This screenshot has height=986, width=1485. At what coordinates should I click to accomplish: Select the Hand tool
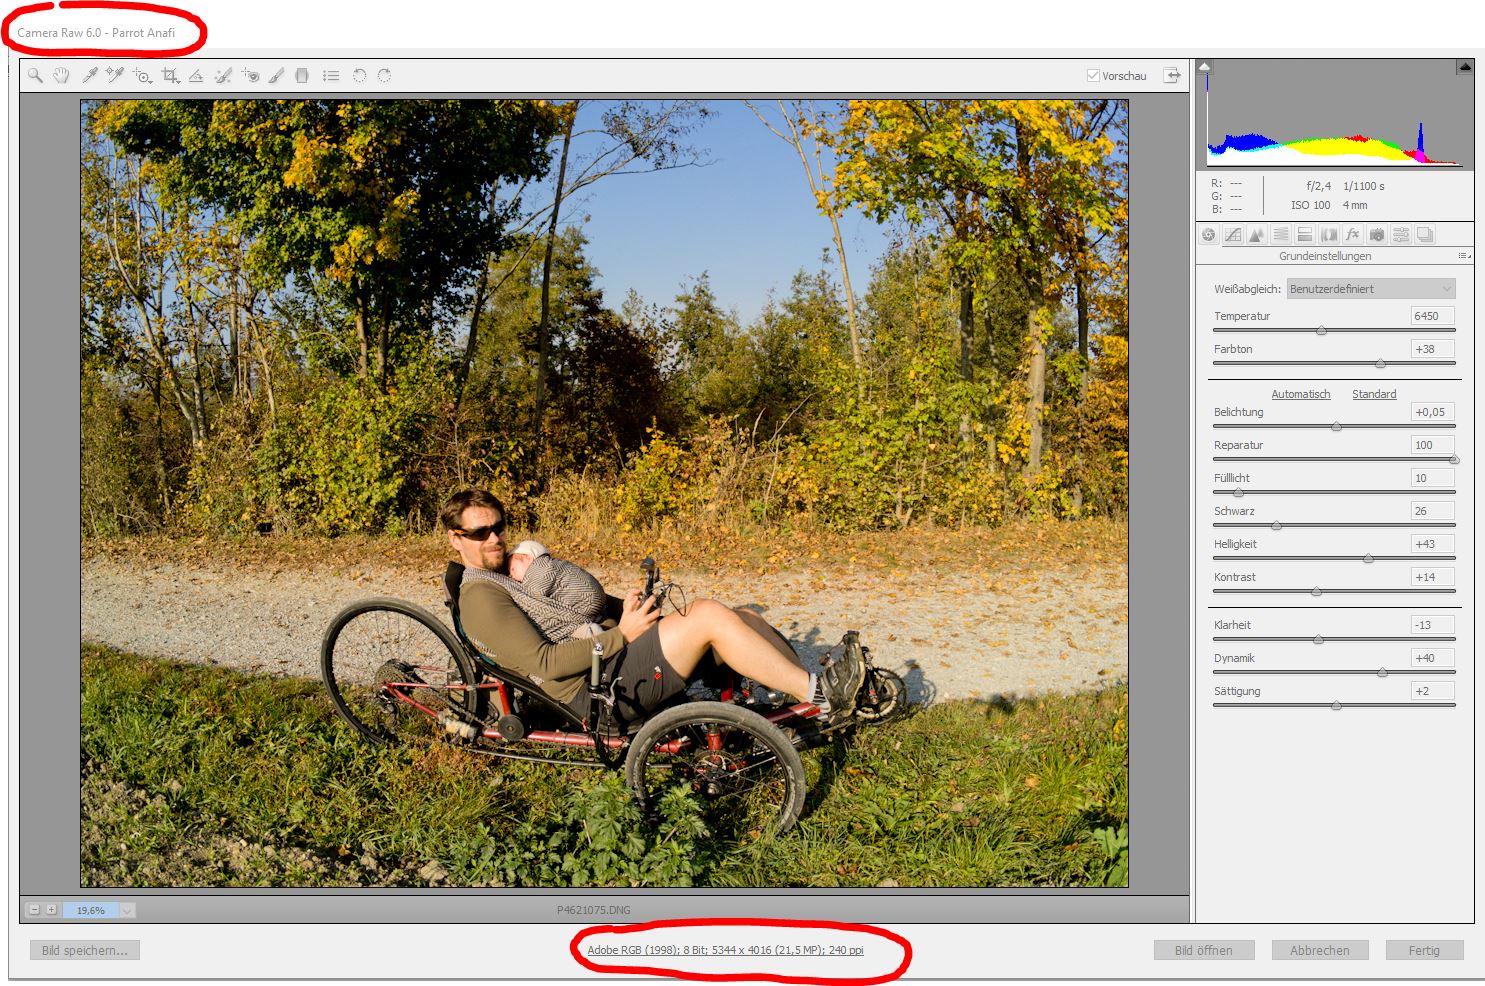click(60, 75)
